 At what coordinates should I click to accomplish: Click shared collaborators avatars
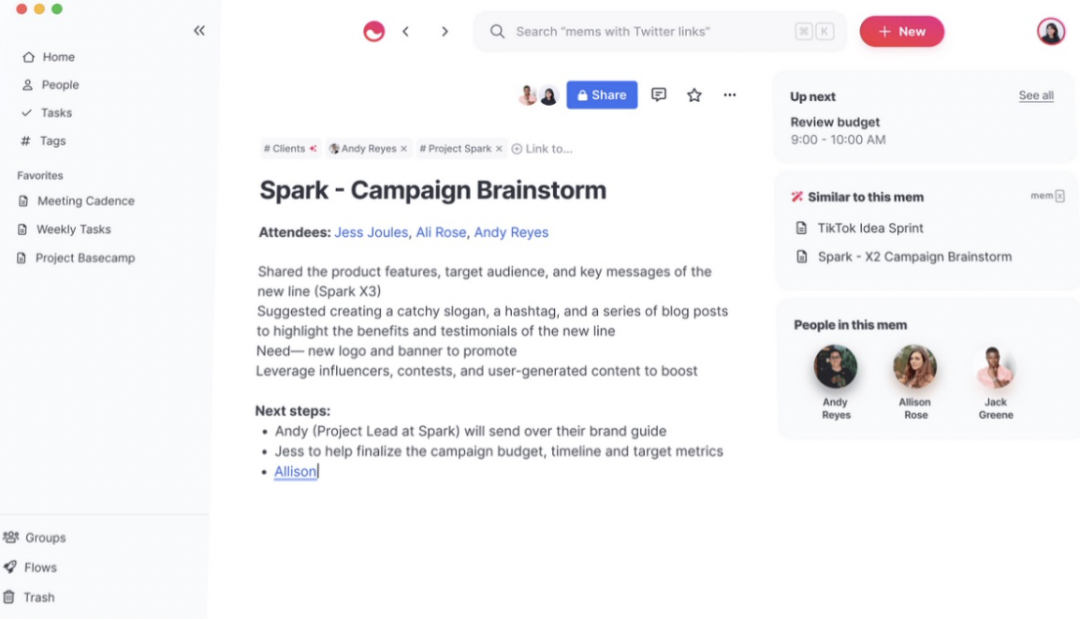[538, 95]
